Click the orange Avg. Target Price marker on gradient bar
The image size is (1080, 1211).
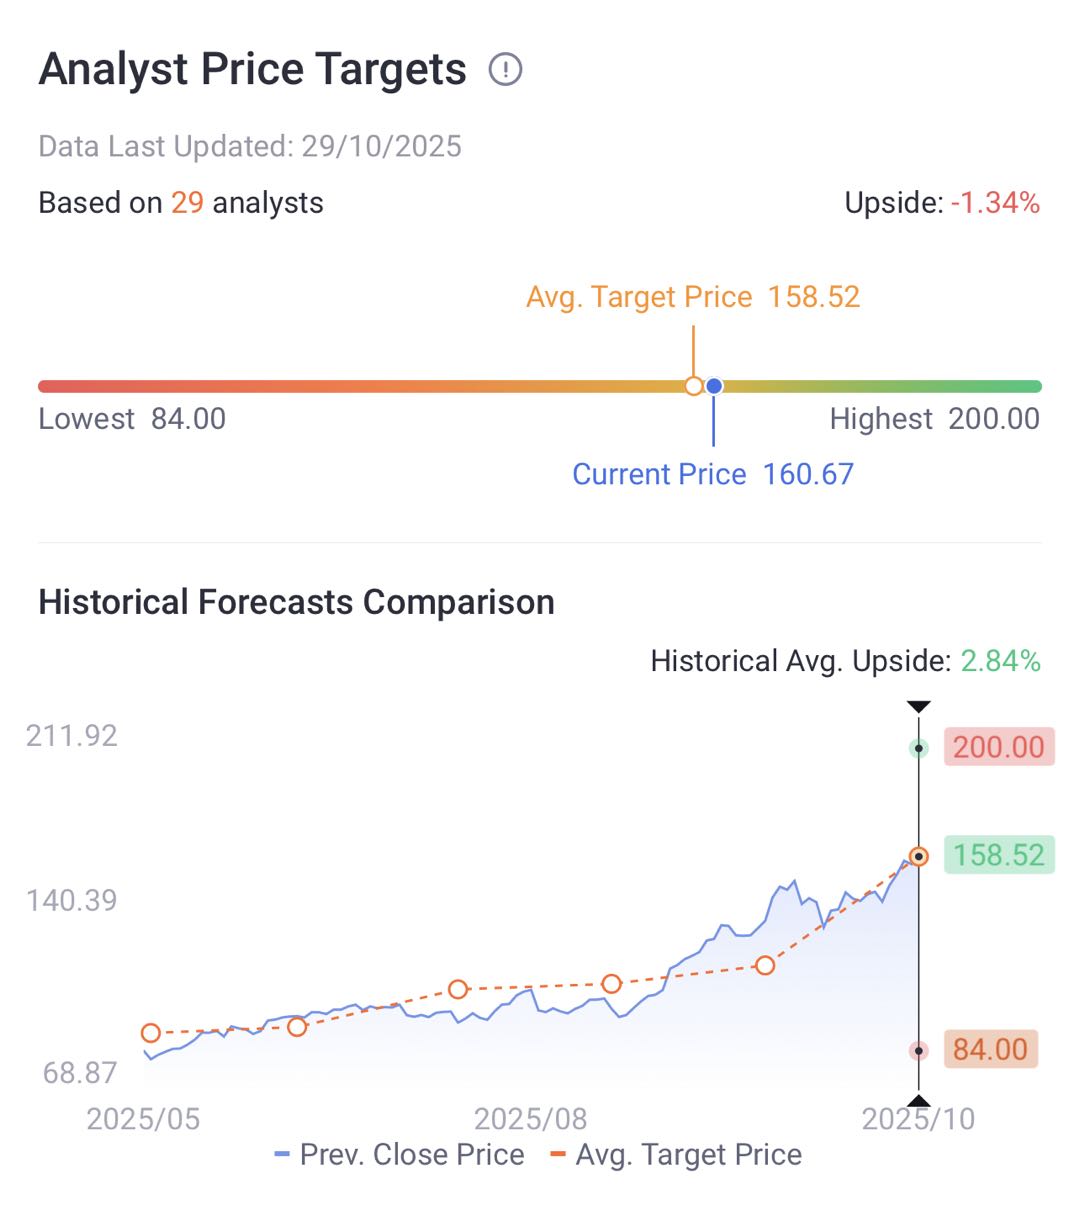(694, 386)
